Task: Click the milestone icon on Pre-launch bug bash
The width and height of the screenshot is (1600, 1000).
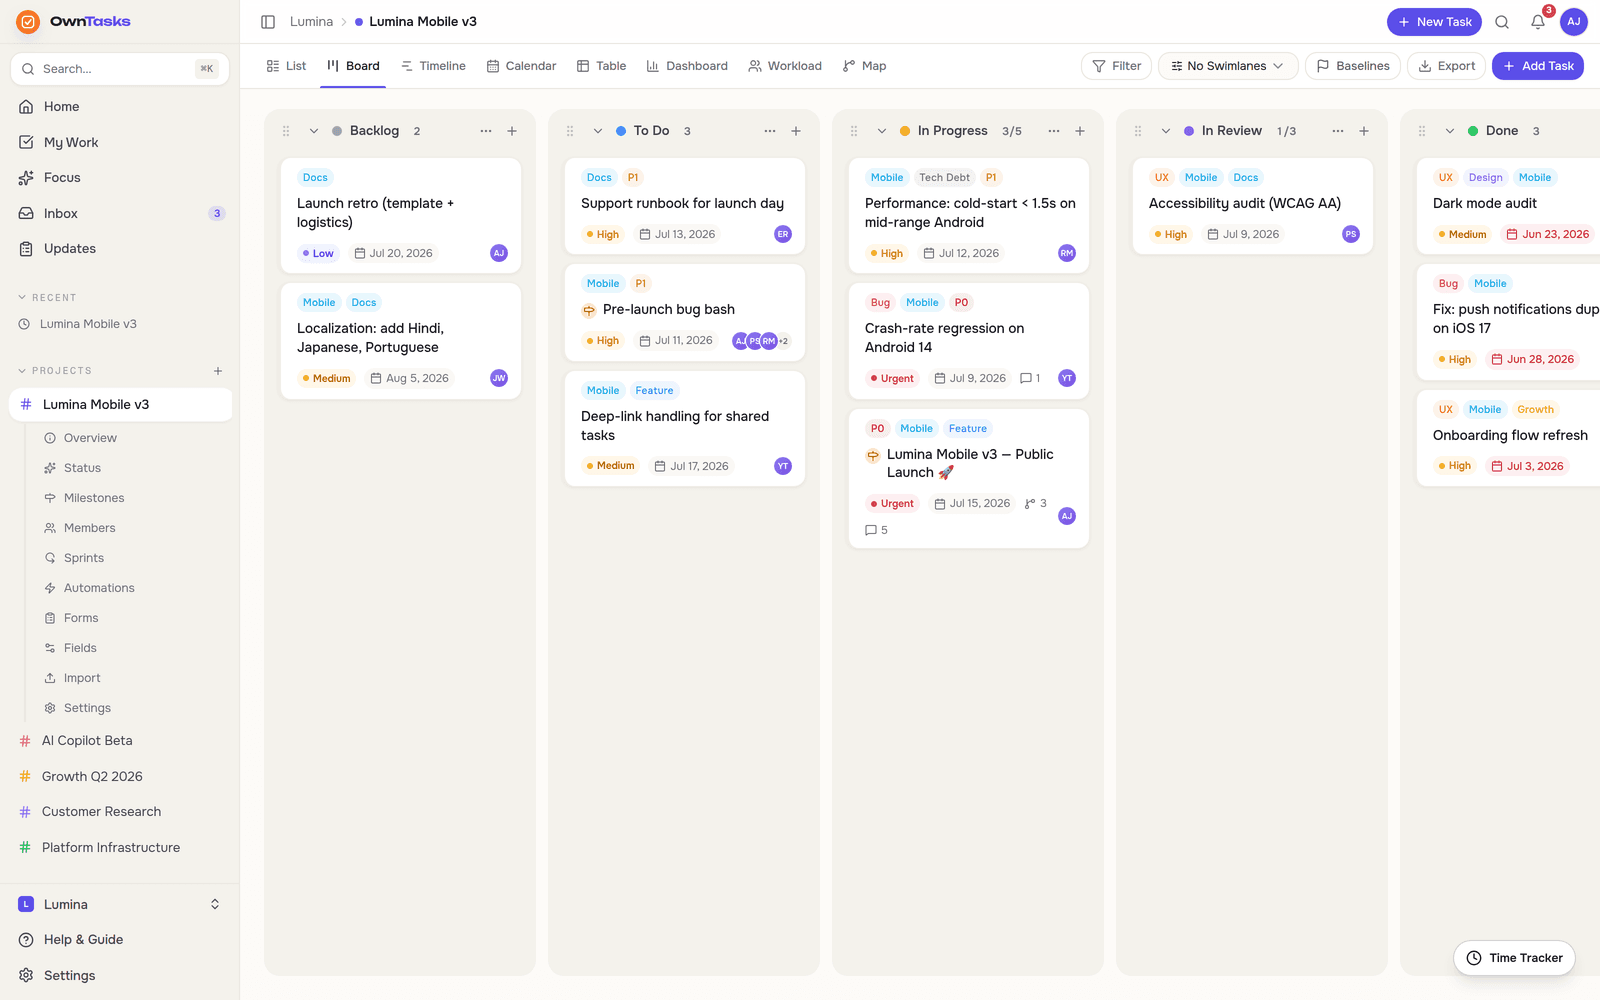Action: (589, 310)
